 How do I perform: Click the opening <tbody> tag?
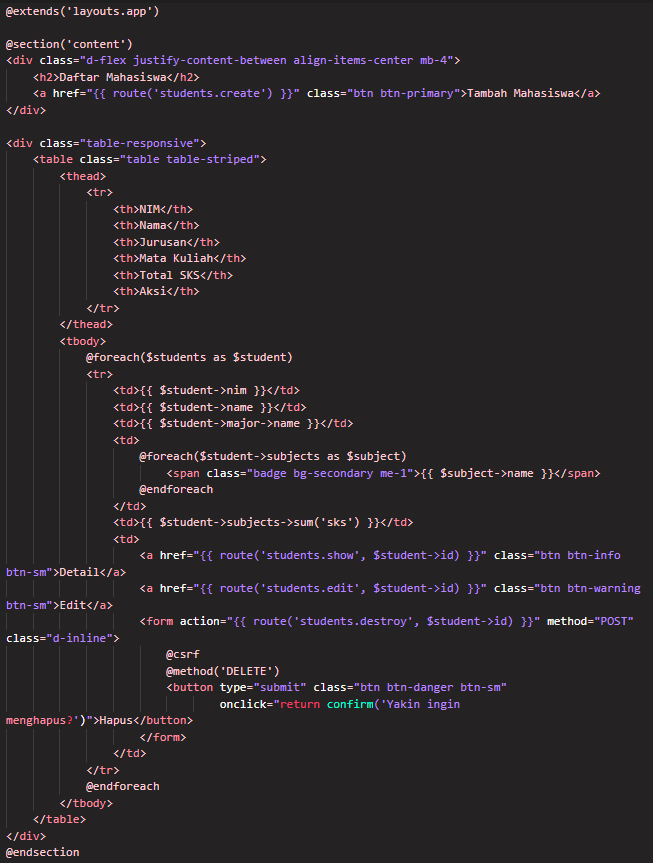coord(83,341)
